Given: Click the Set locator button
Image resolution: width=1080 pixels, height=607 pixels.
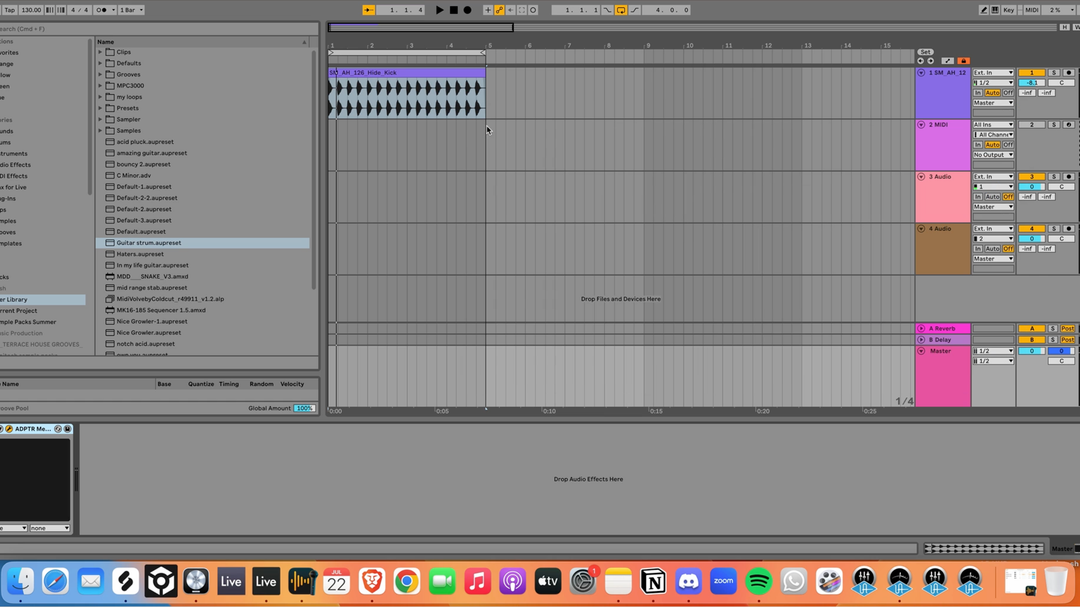Looking at the screenshot, I should 925,52.
